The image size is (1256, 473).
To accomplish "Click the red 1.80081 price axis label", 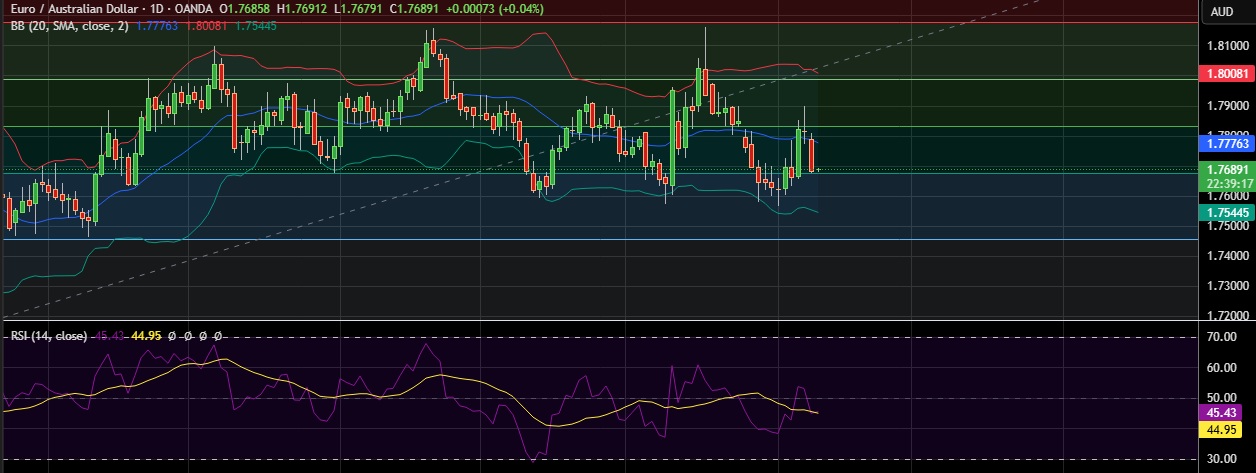I will point(1226,74).
